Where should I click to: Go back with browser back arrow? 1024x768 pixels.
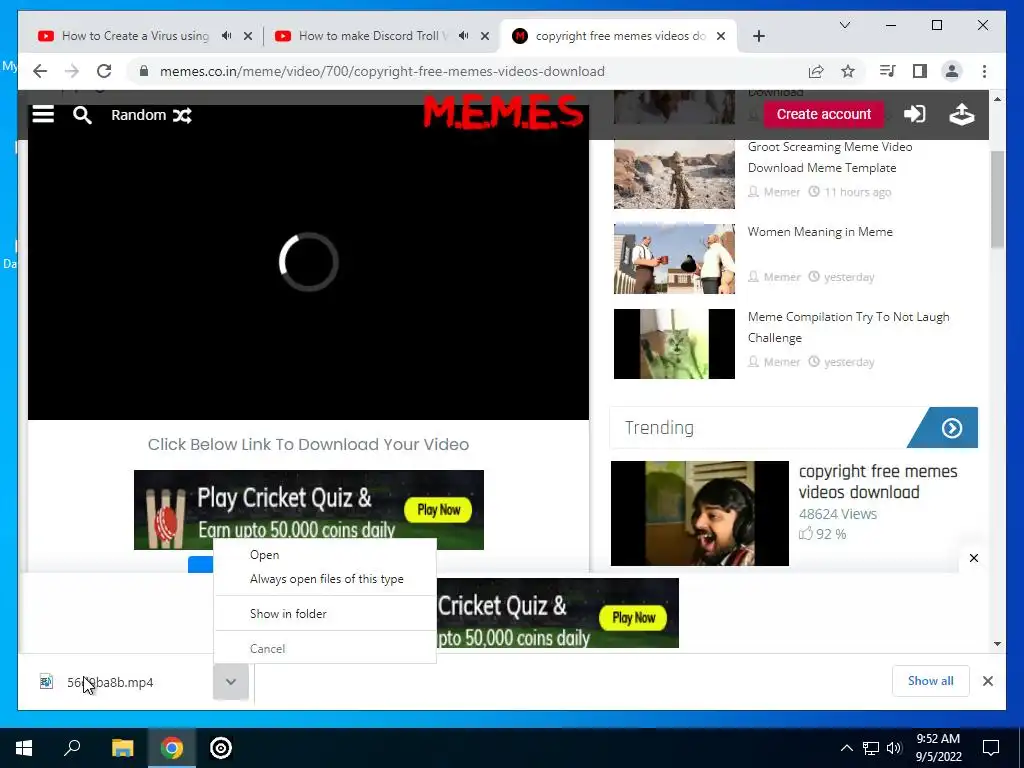tap(40, 71)
